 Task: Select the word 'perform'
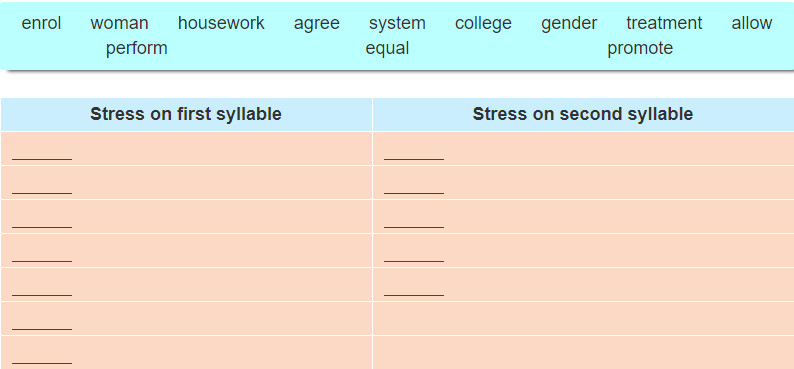136,49
